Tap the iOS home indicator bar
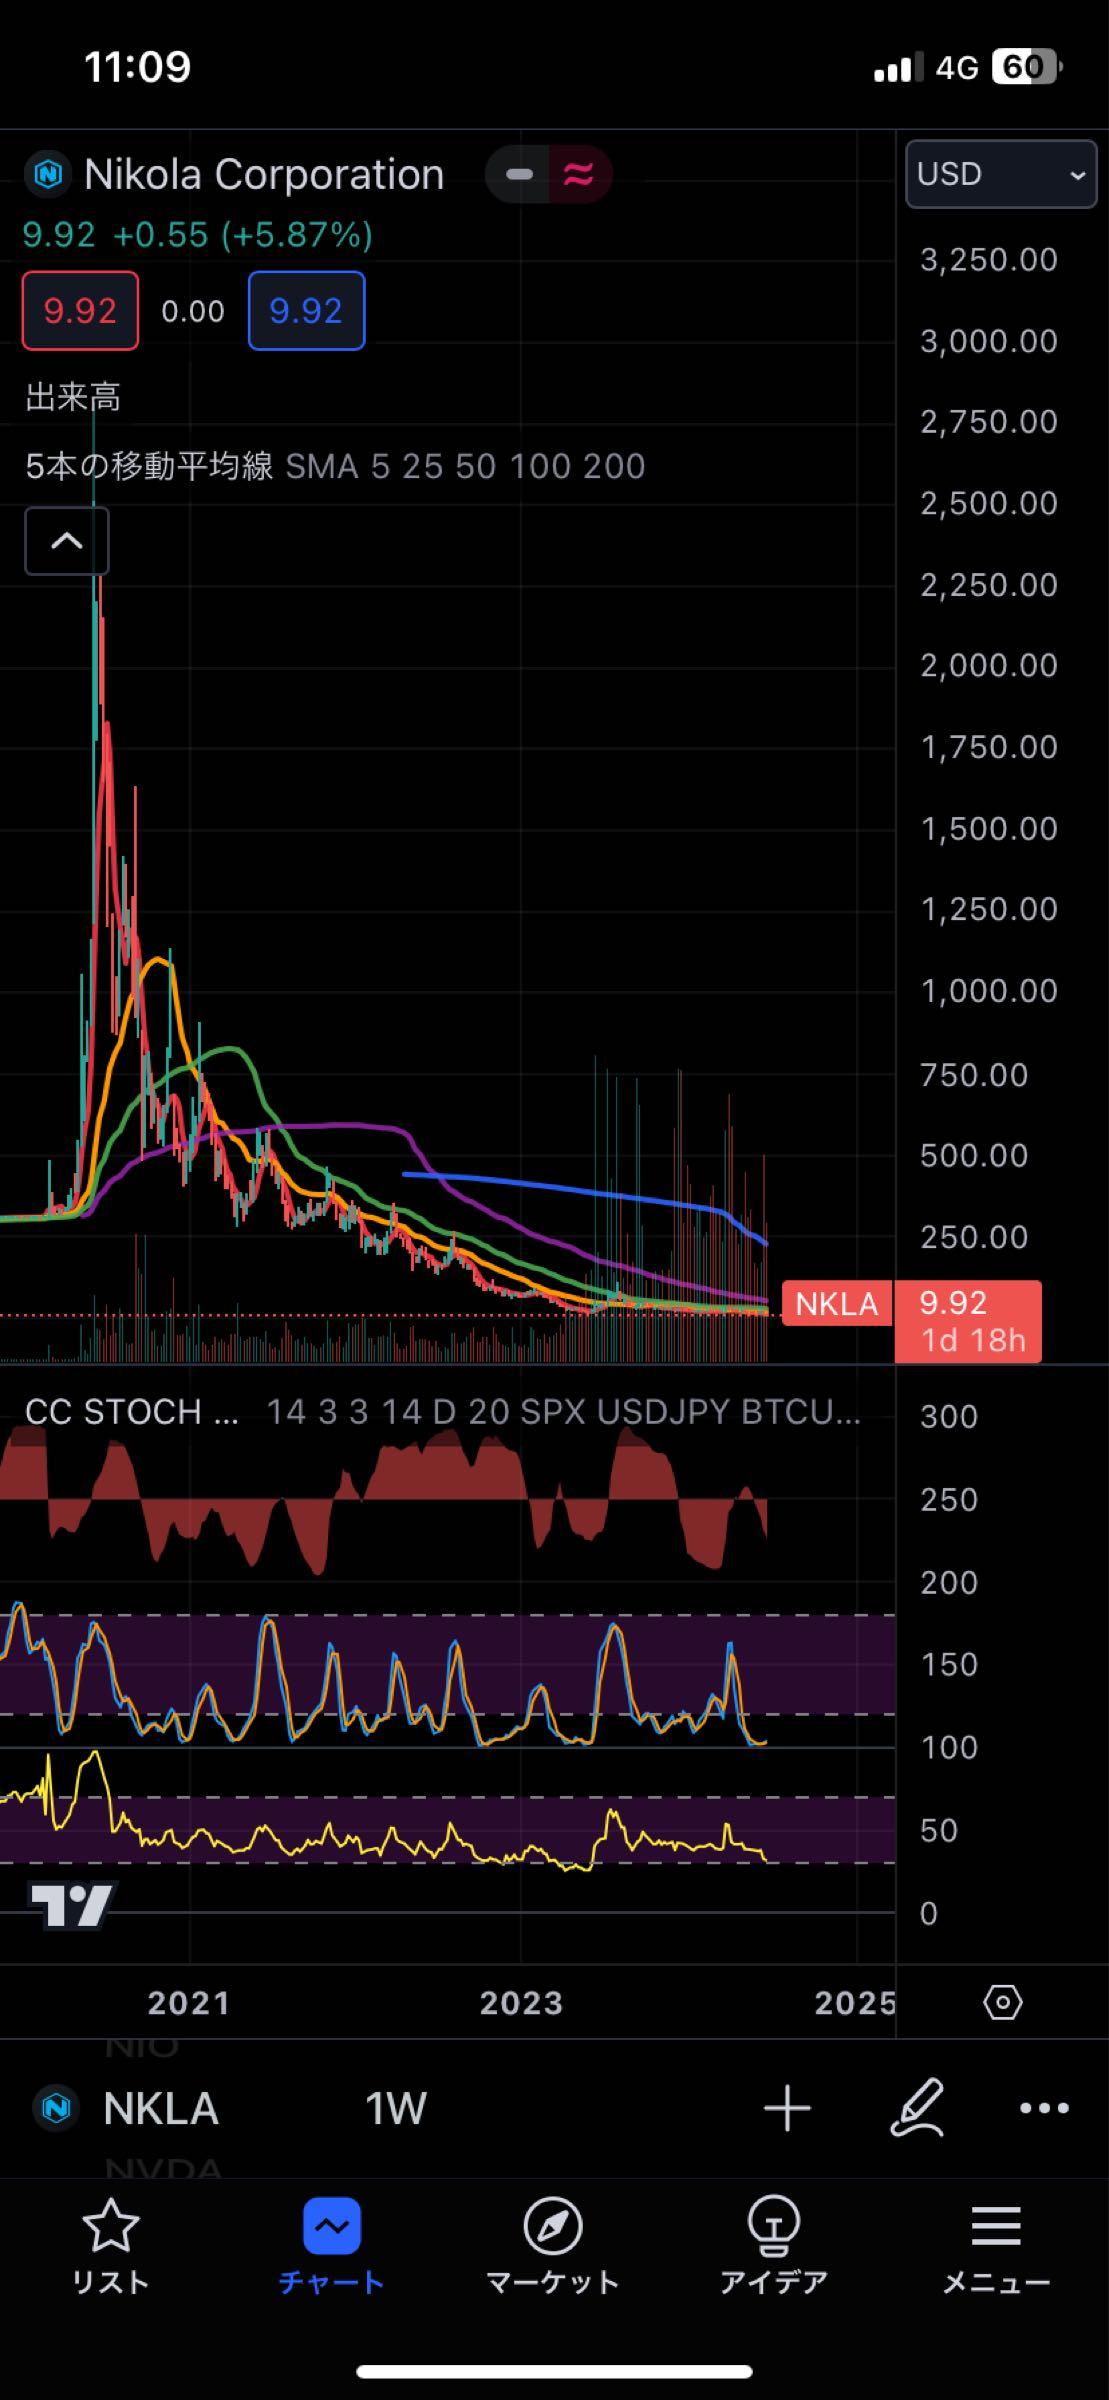 point(554,2372)
